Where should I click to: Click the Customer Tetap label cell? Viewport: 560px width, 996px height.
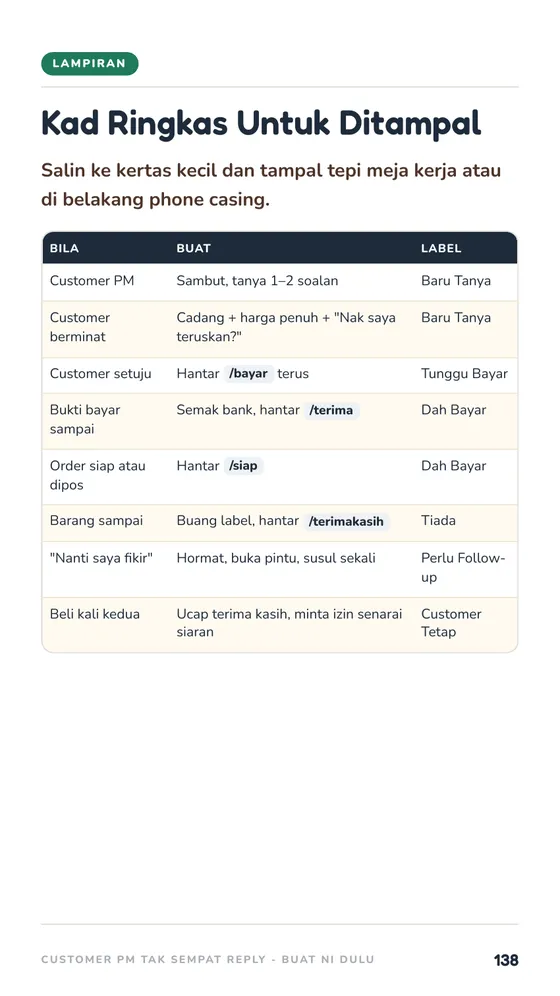(451, 623)
